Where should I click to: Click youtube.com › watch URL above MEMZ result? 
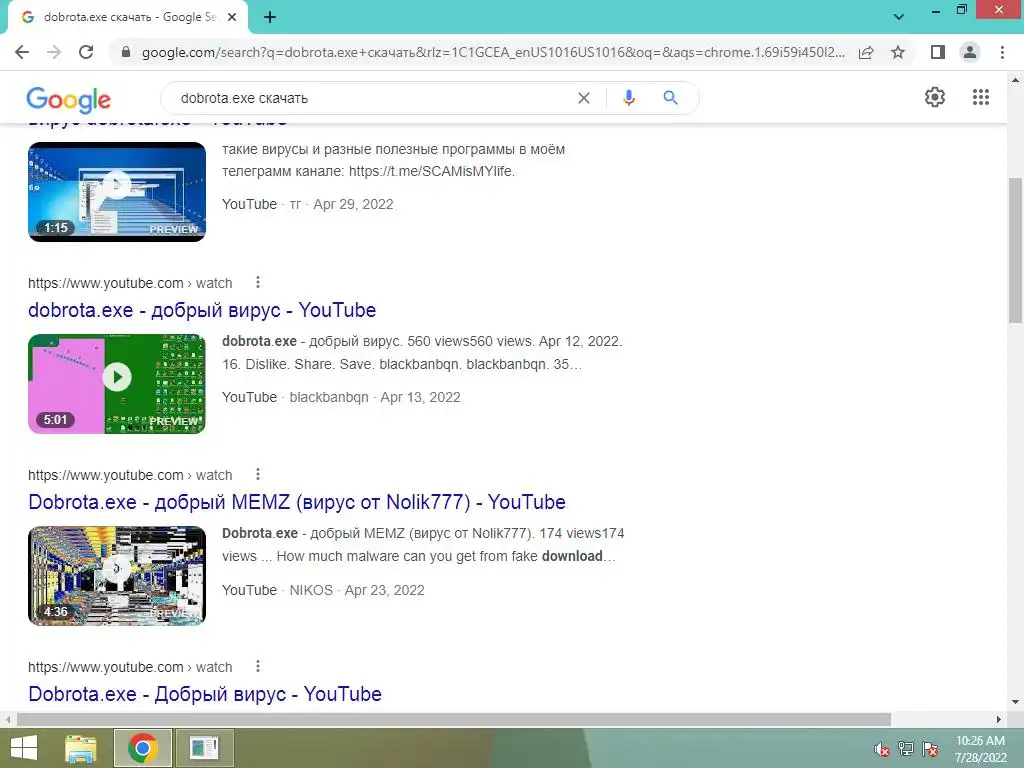(130, 475)
